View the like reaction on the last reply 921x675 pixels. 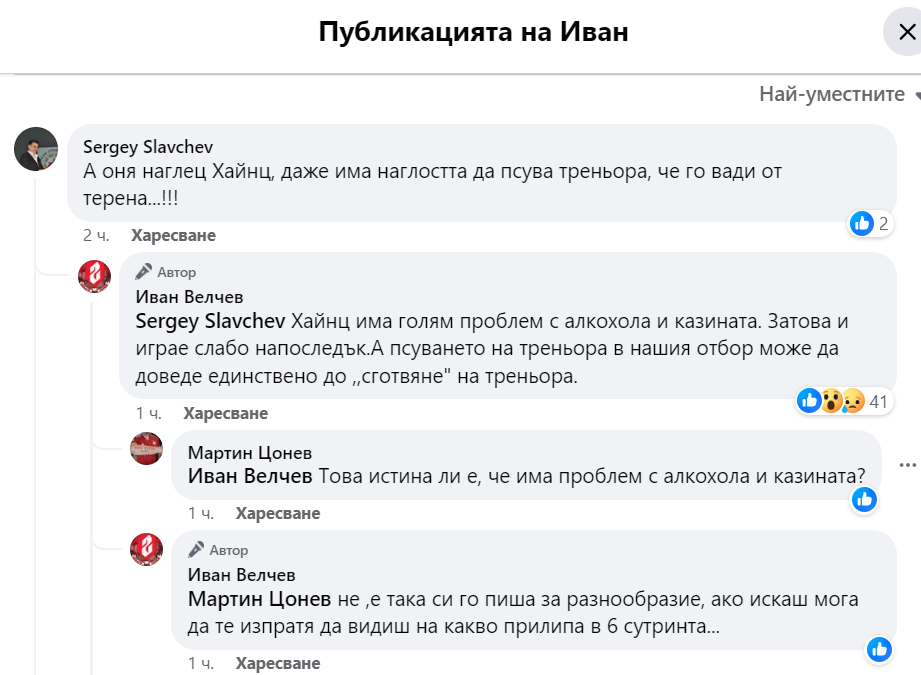click(x=879, y=649)
